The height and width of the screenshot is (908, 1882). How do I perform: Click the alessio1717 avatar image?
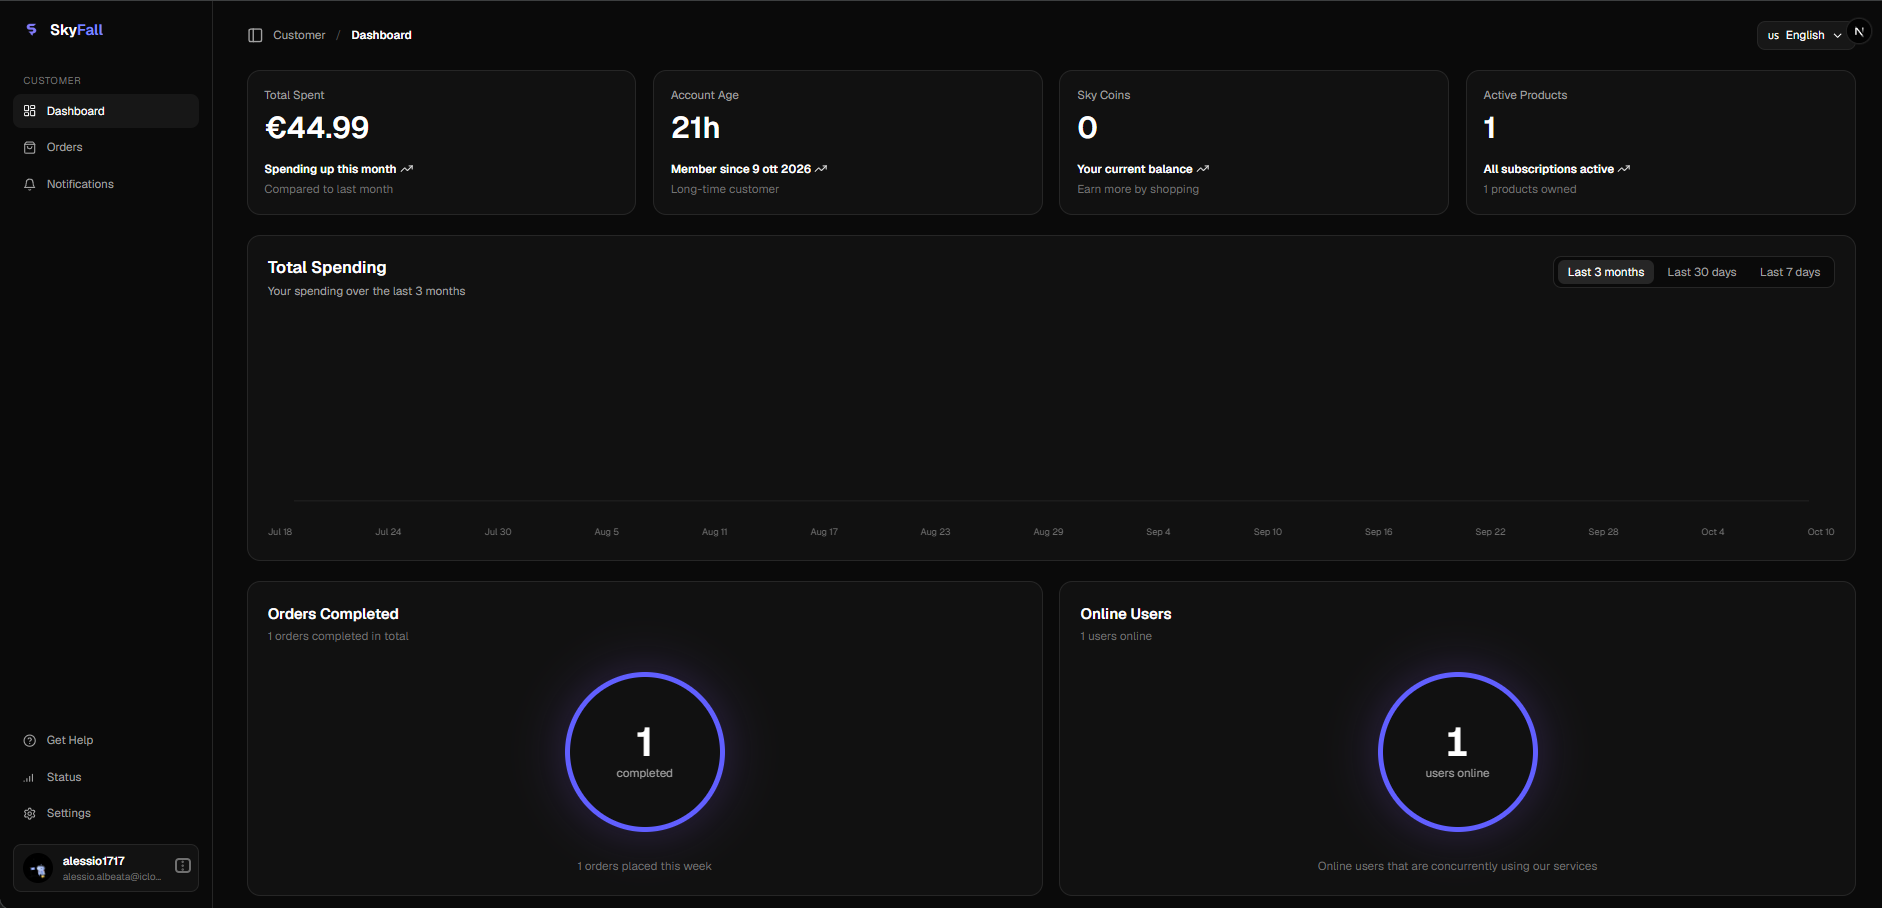(38, 868)
